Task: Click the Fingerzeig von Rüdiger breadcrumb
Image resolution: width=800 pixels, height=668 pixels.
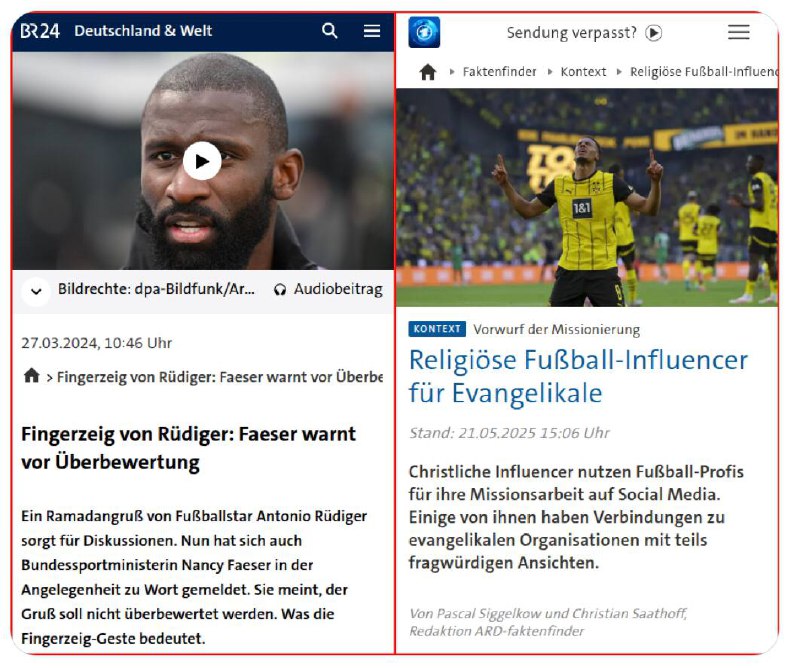Action: point(220,377)
